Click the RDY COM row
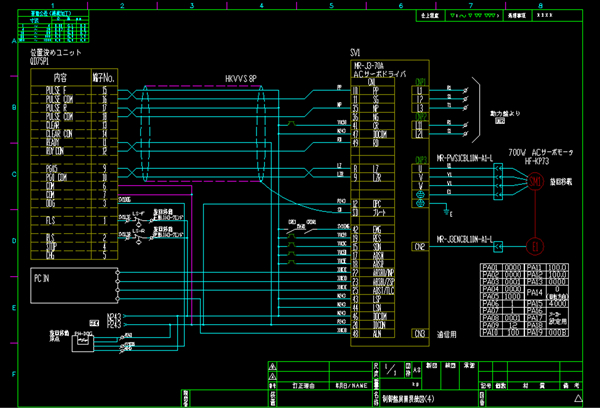This screenshot has height=408, width=600. (74, 152)
